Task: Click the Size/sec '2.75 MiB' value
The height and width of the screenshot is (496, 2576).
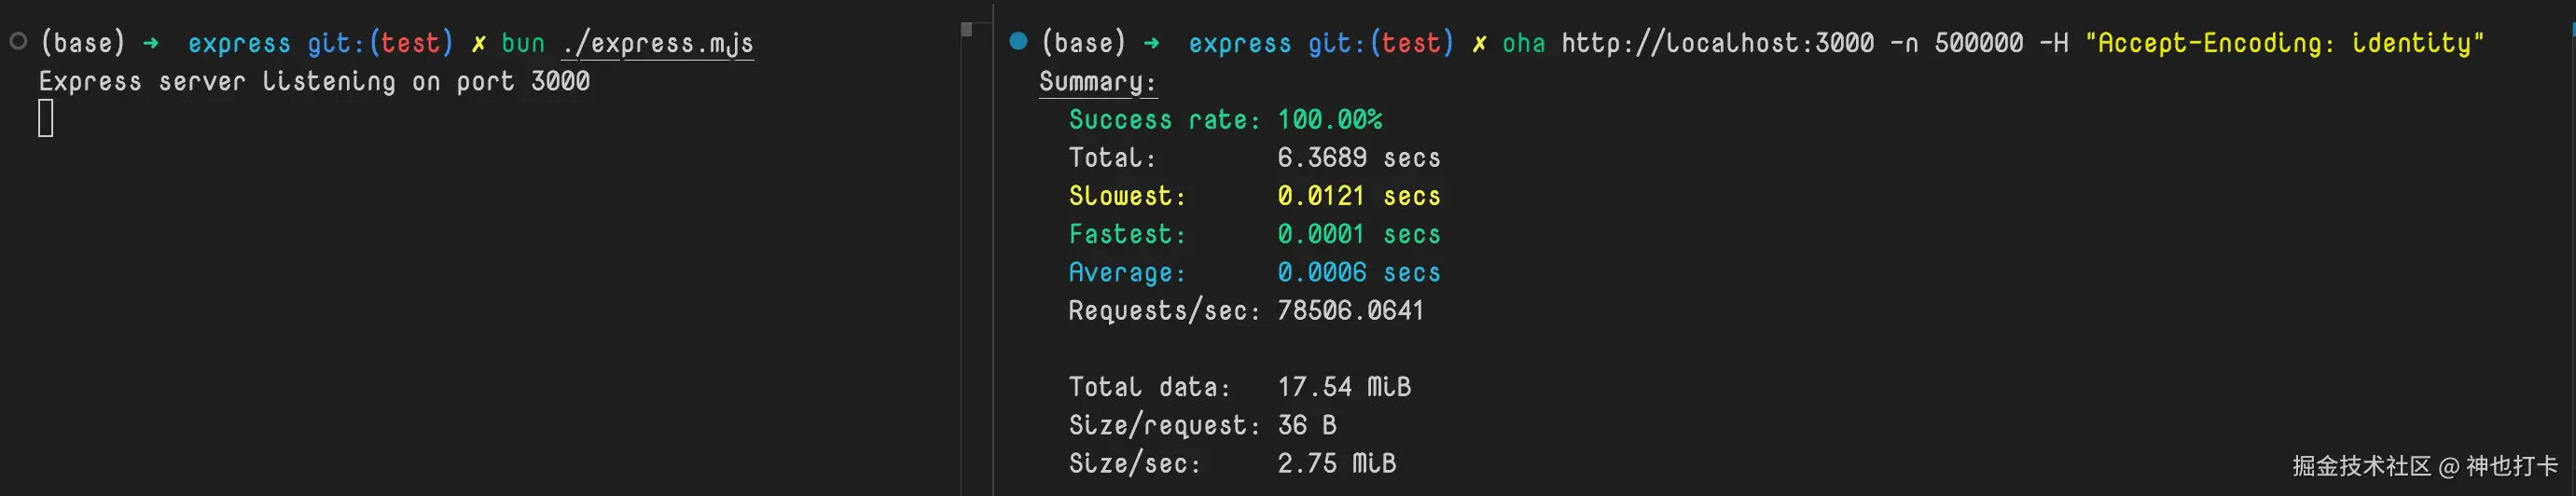Action: click(x=1337, y=463)
